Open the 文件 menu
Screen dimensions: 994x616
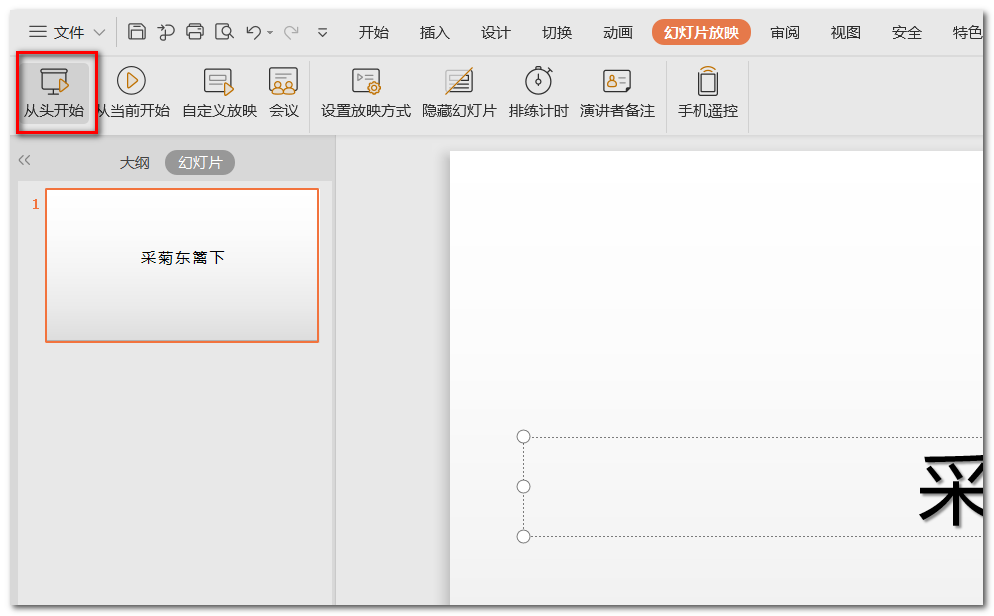click(x=56, y=32)
